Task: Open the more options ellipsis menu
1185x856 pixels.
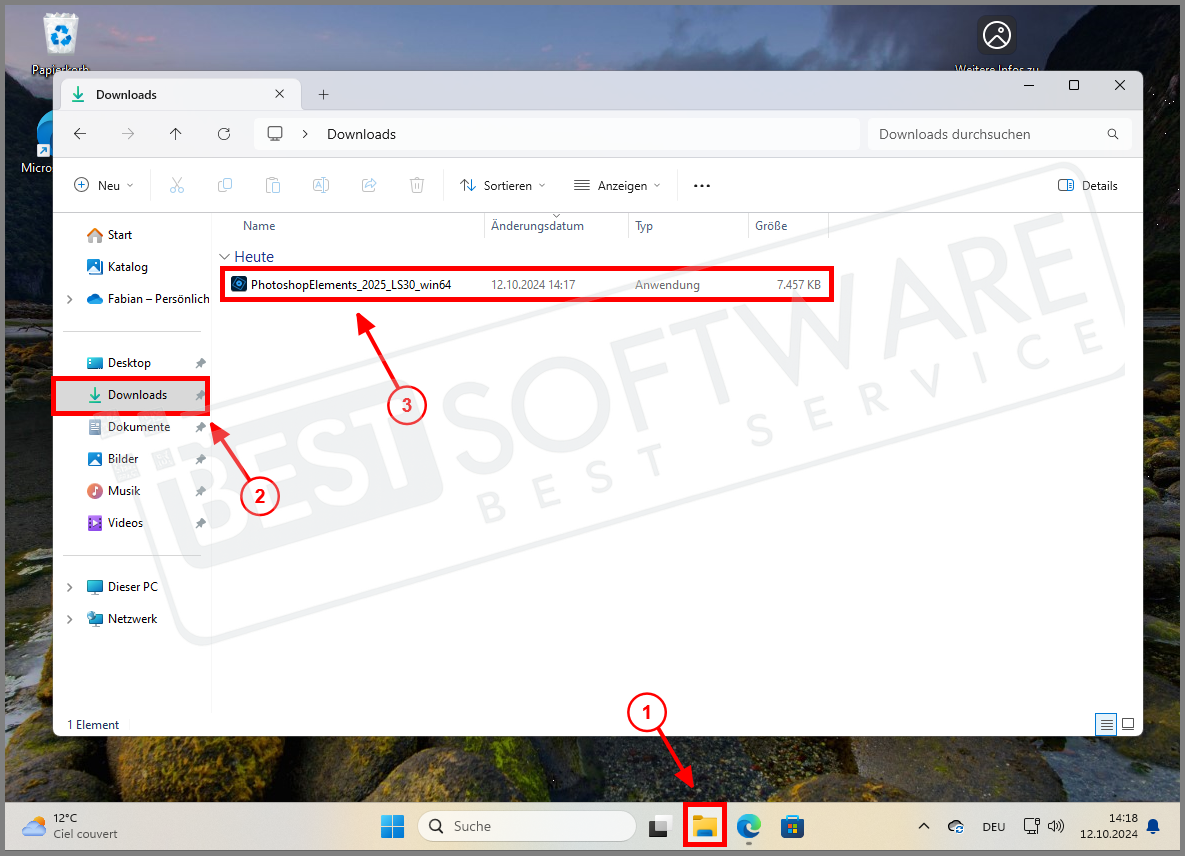Action: (x=702, y=186)
